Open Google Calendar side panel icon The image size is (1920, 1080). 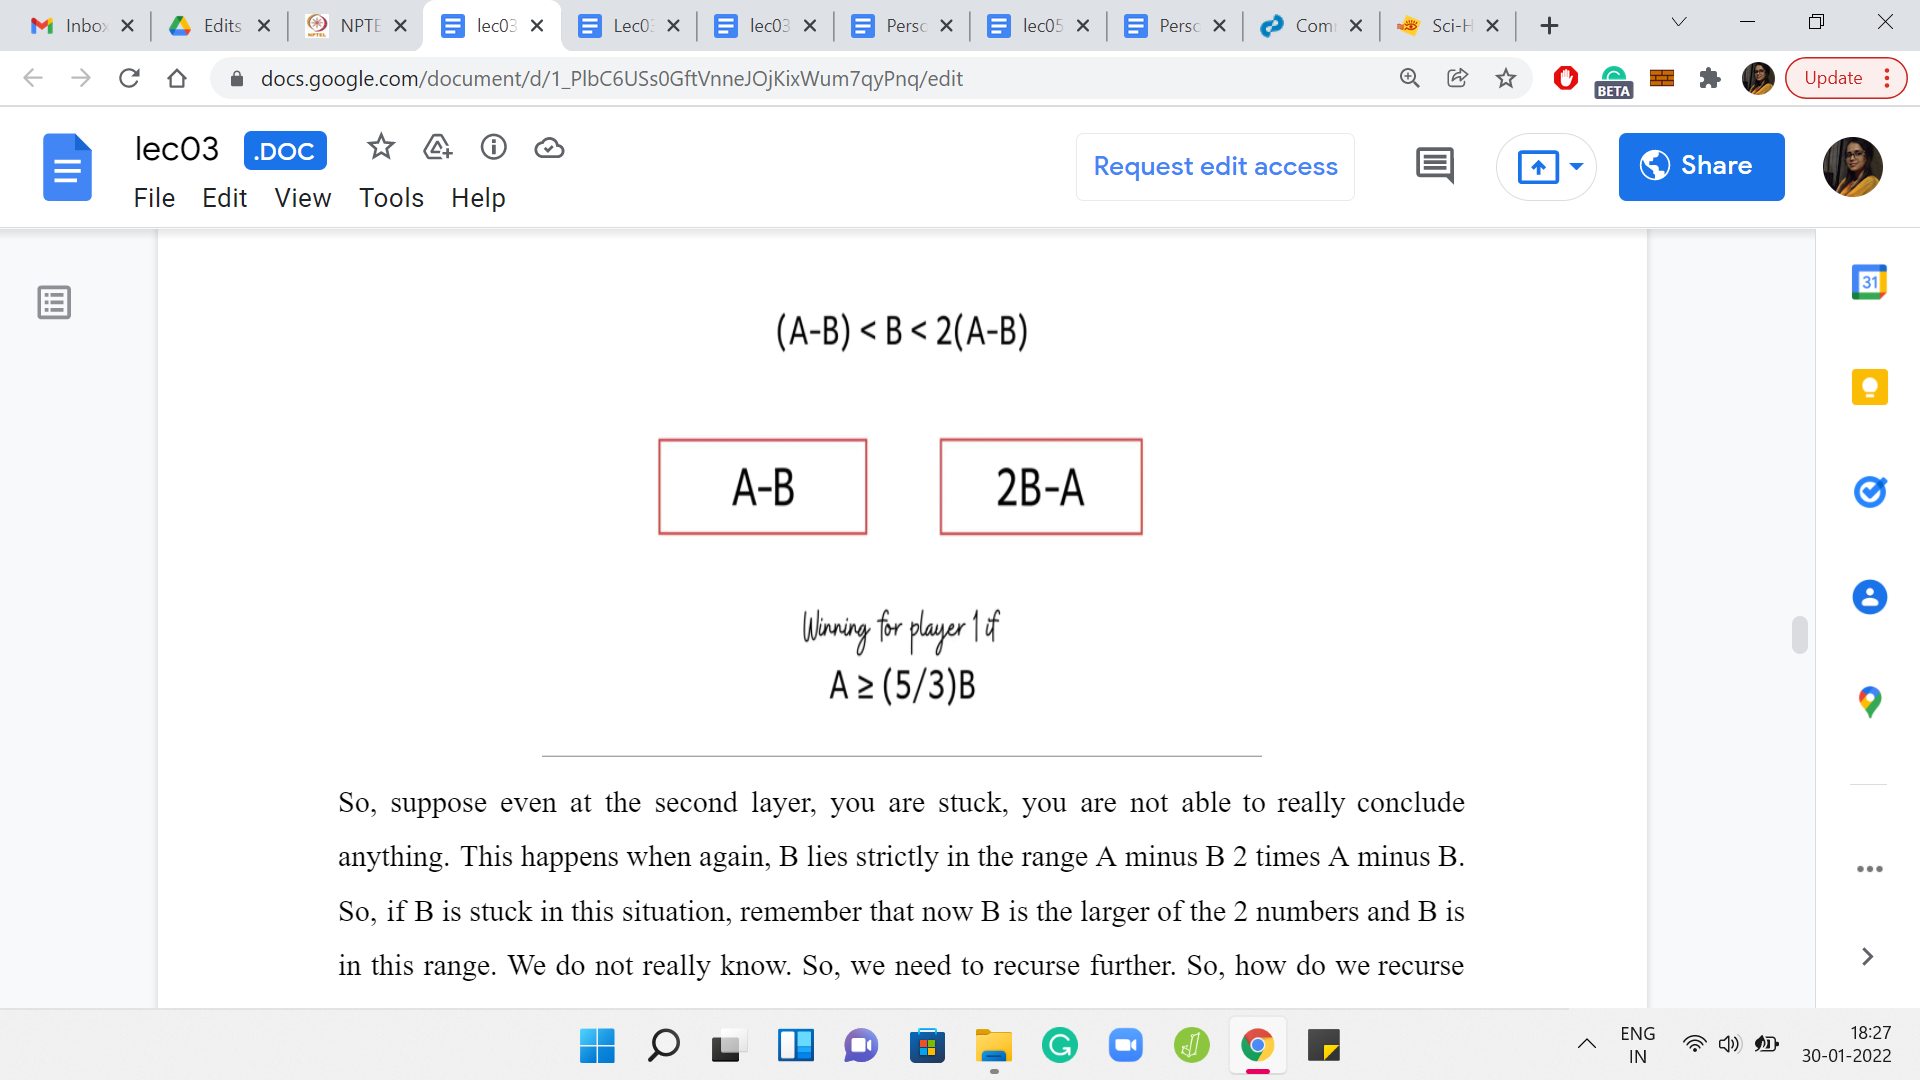(1868, 282)
